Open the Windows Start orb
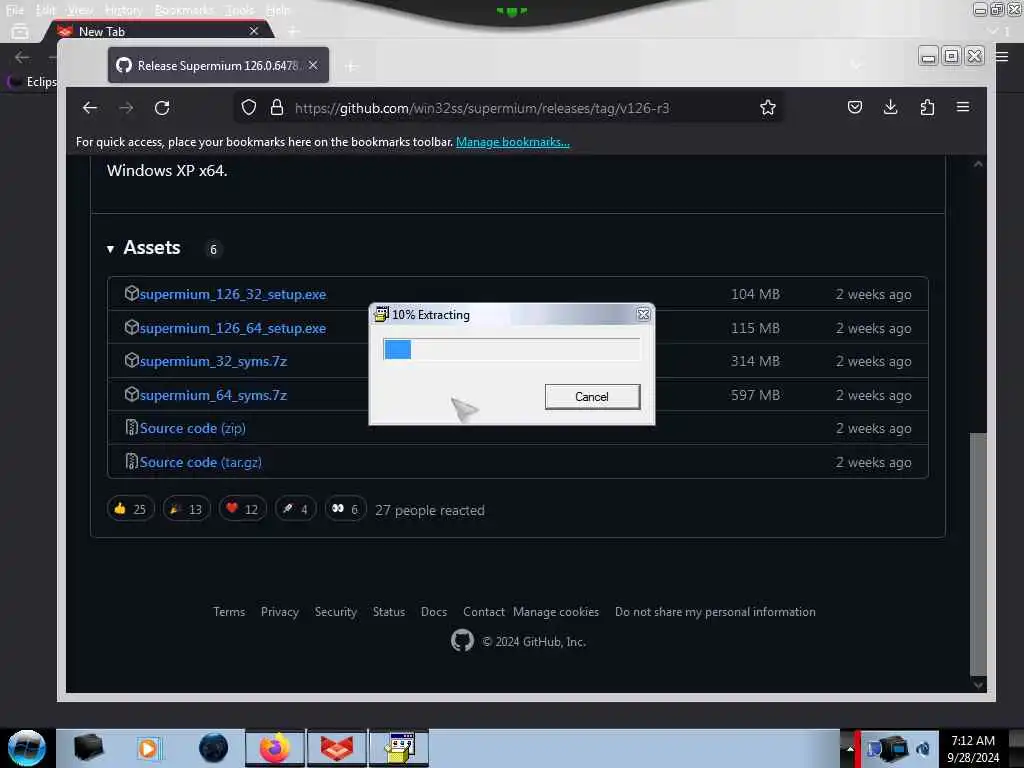The image size is (1024, 768). (x=27, y=748)
